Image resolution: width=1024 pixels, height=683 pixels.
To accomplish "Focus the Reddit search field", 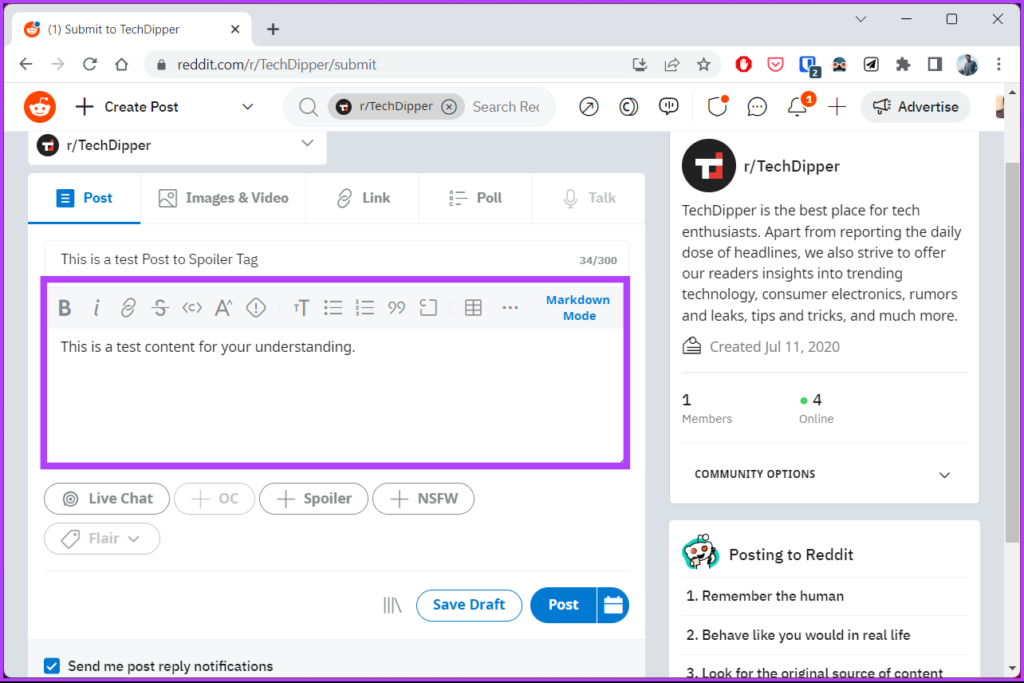I will coord(506,106).
